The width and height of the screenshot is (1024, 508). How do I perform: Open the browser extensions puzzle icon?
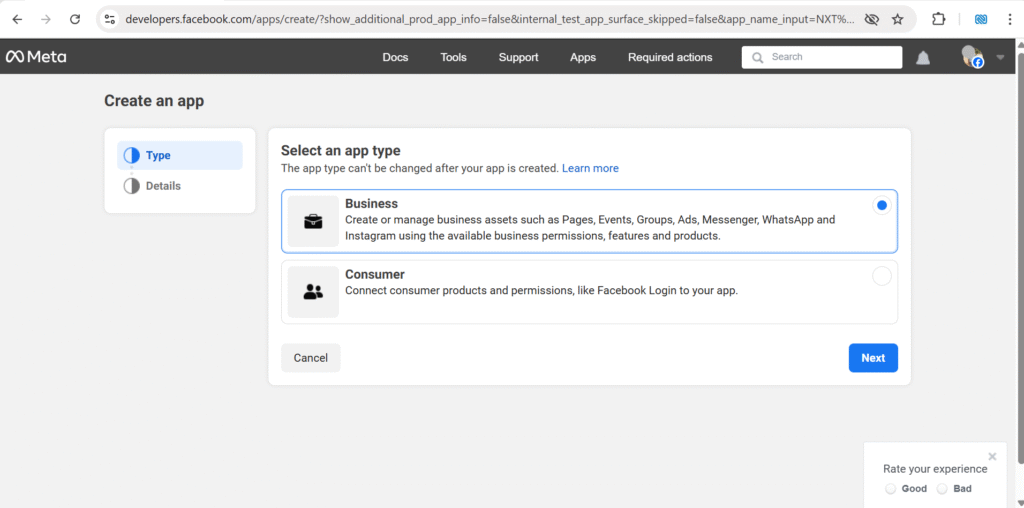click(x=938, y=19)
